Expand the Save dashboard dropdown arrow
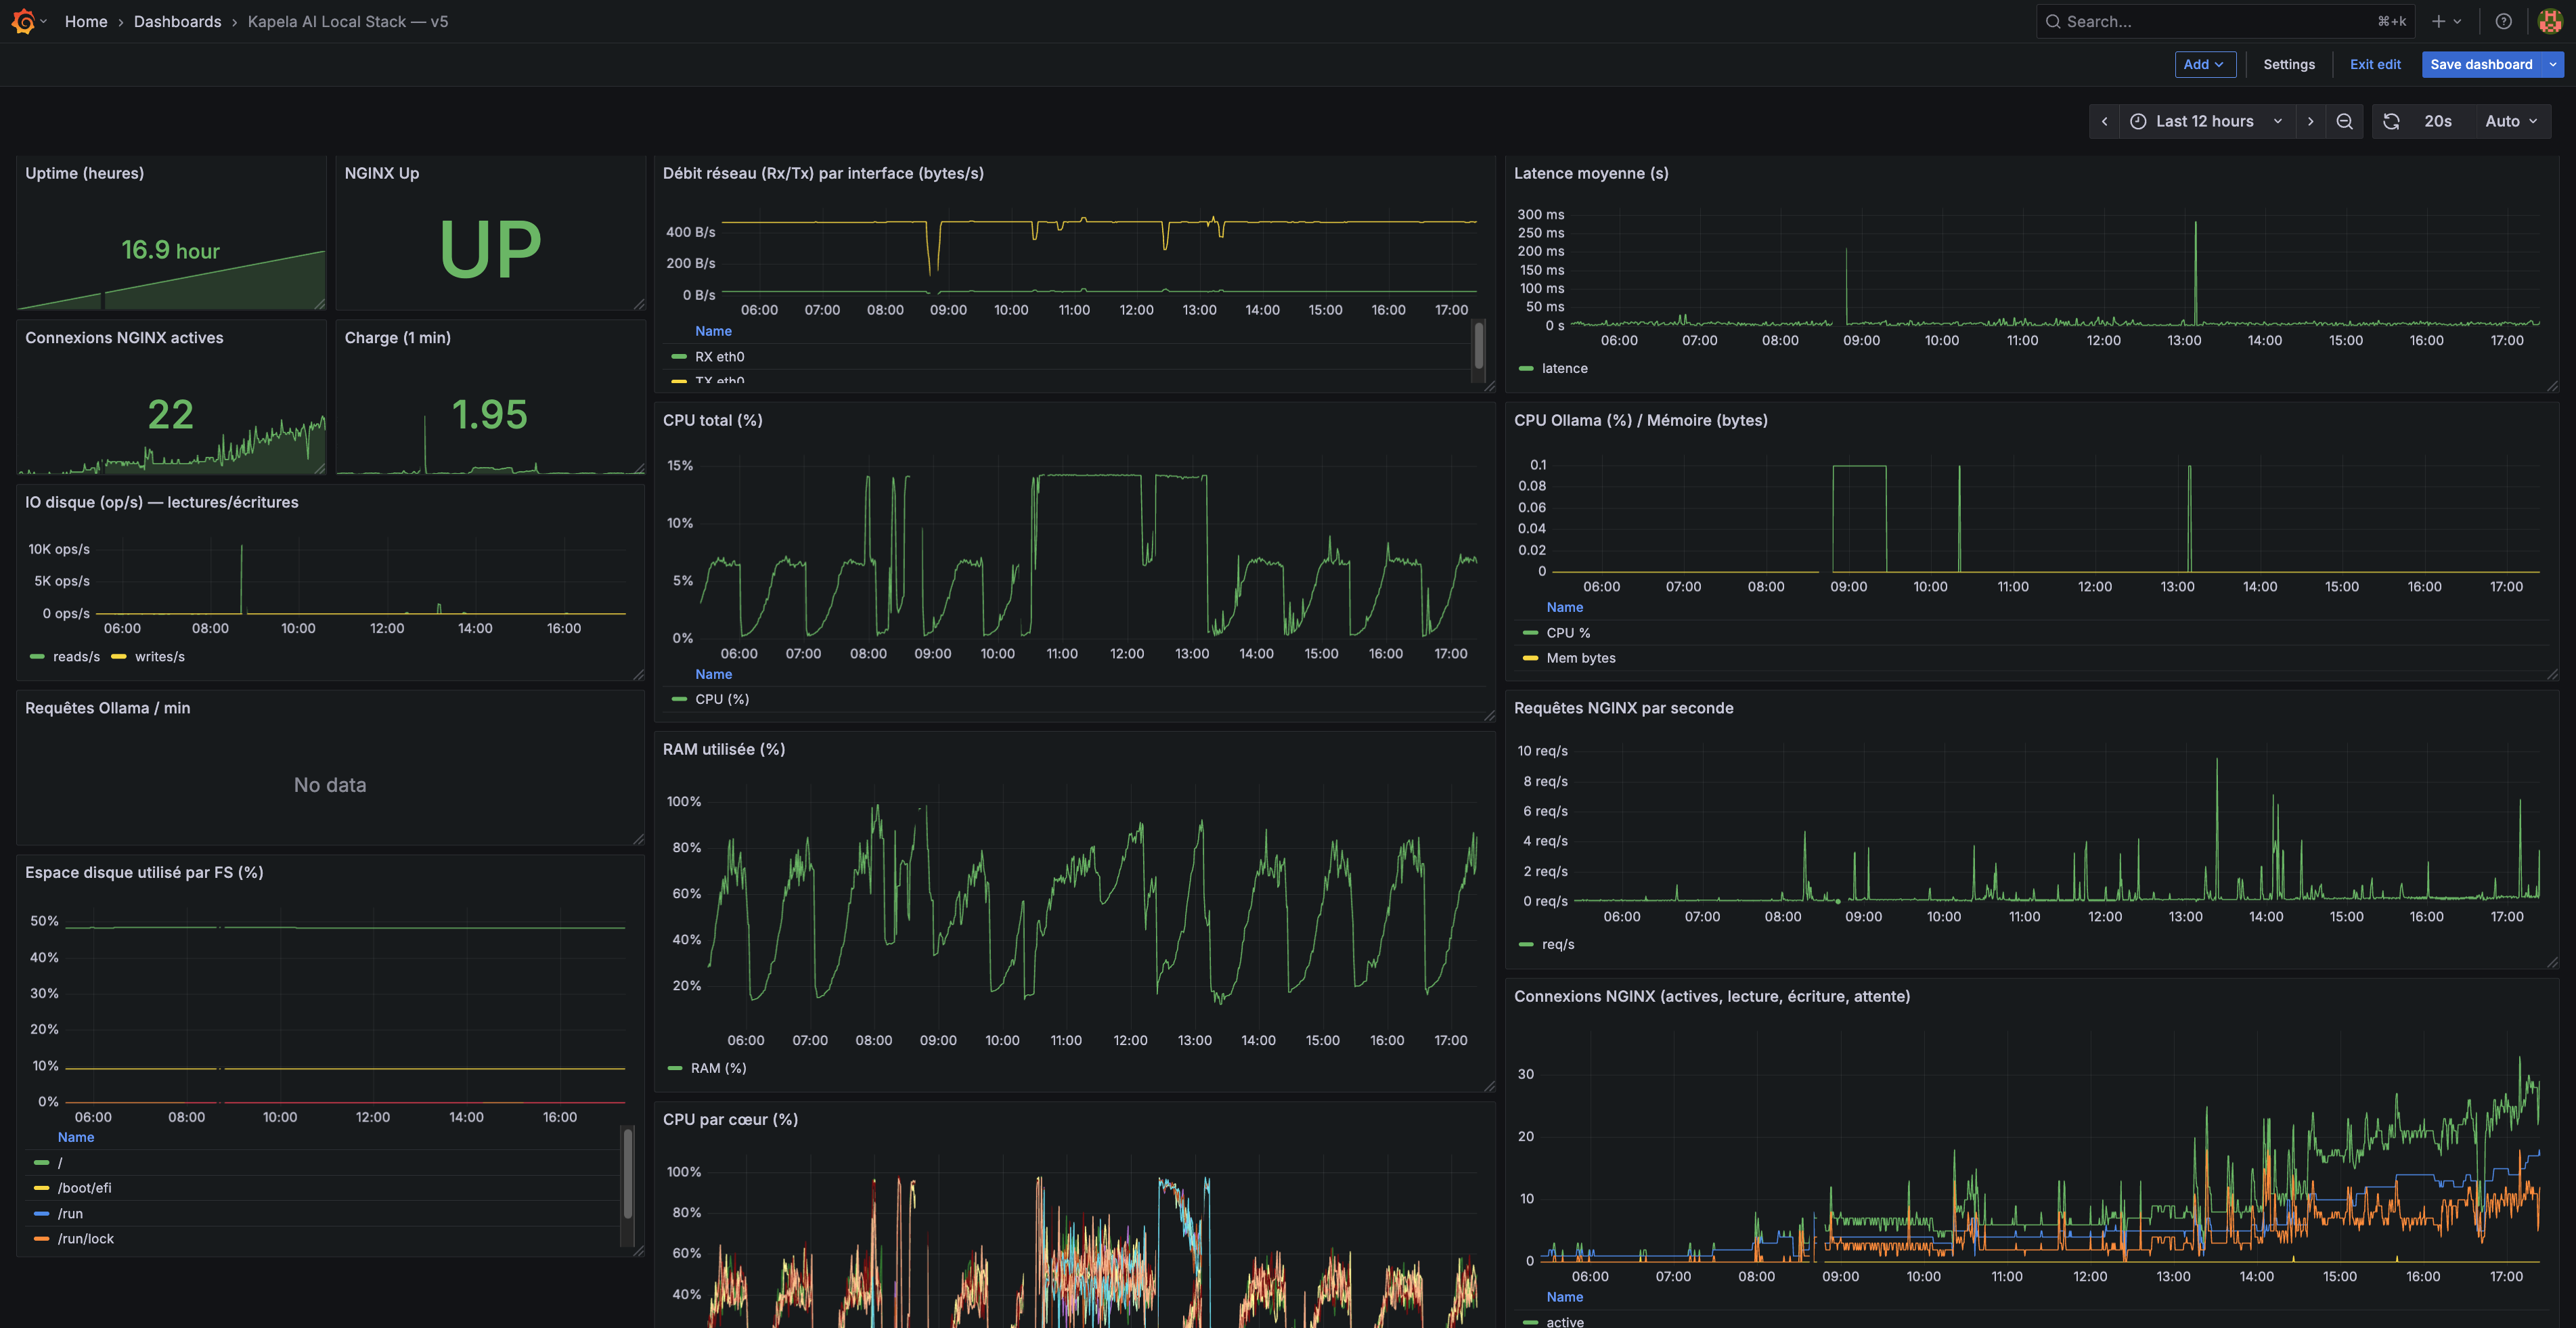Viewport: 2576px width, 1328px height. tap(2553, 64)
